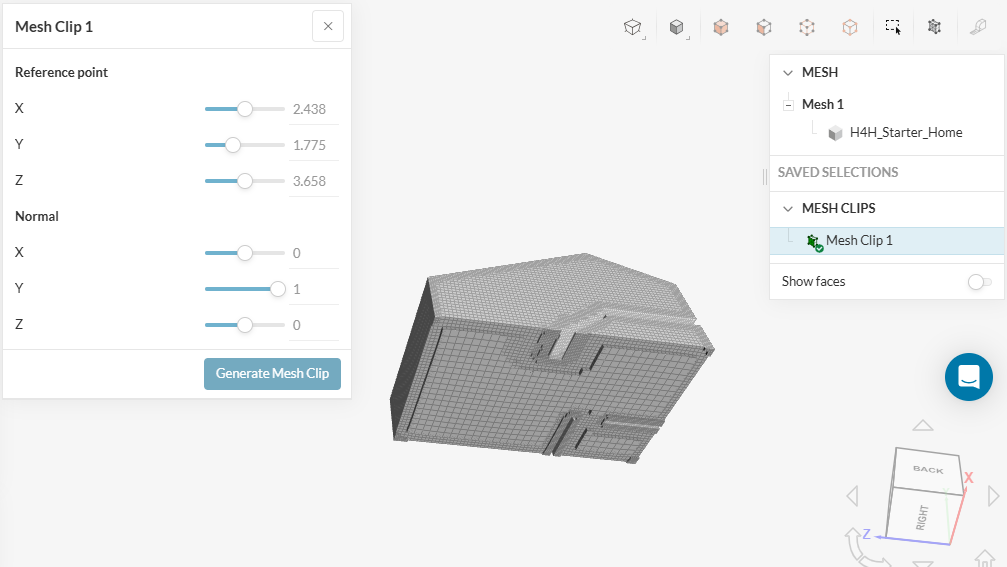Click the Mesh Clip 1 status icon
The image size is (1007, 567).
coord(814,242)
